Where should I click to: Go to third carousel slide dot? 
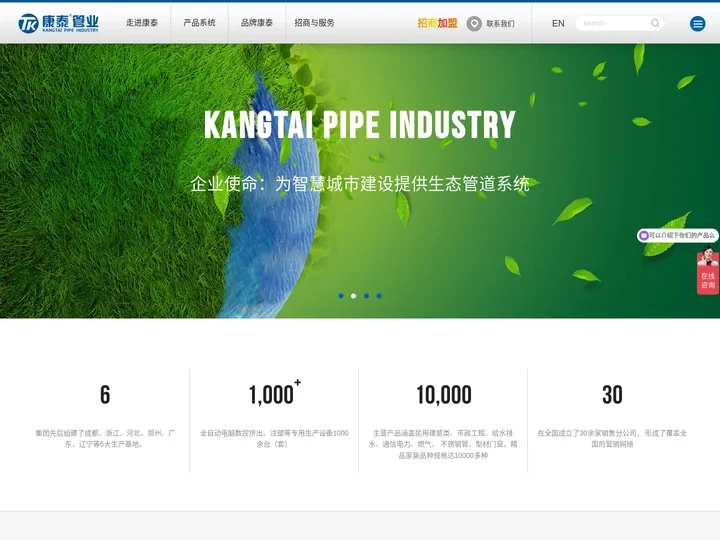[366, 296]
